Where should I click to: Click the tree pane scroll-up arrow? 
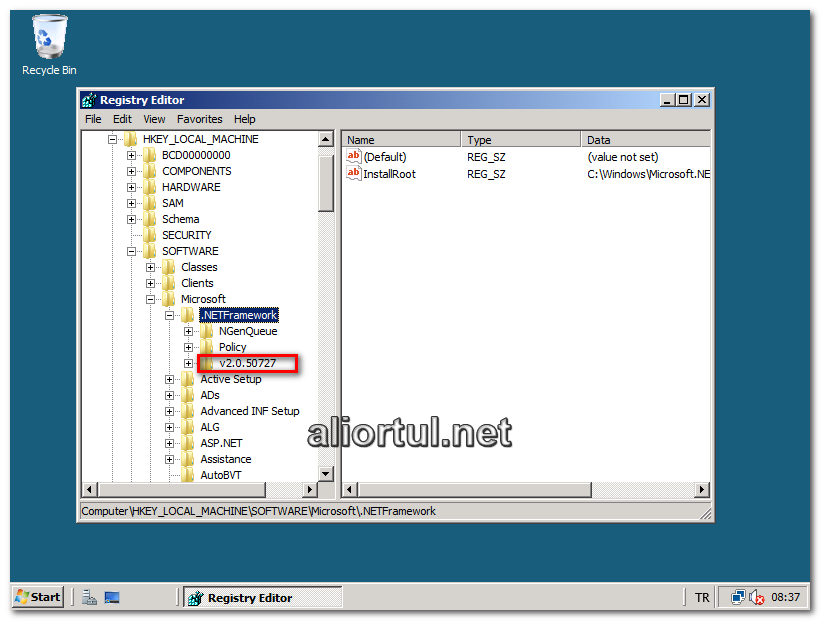[x=326, y=139]
